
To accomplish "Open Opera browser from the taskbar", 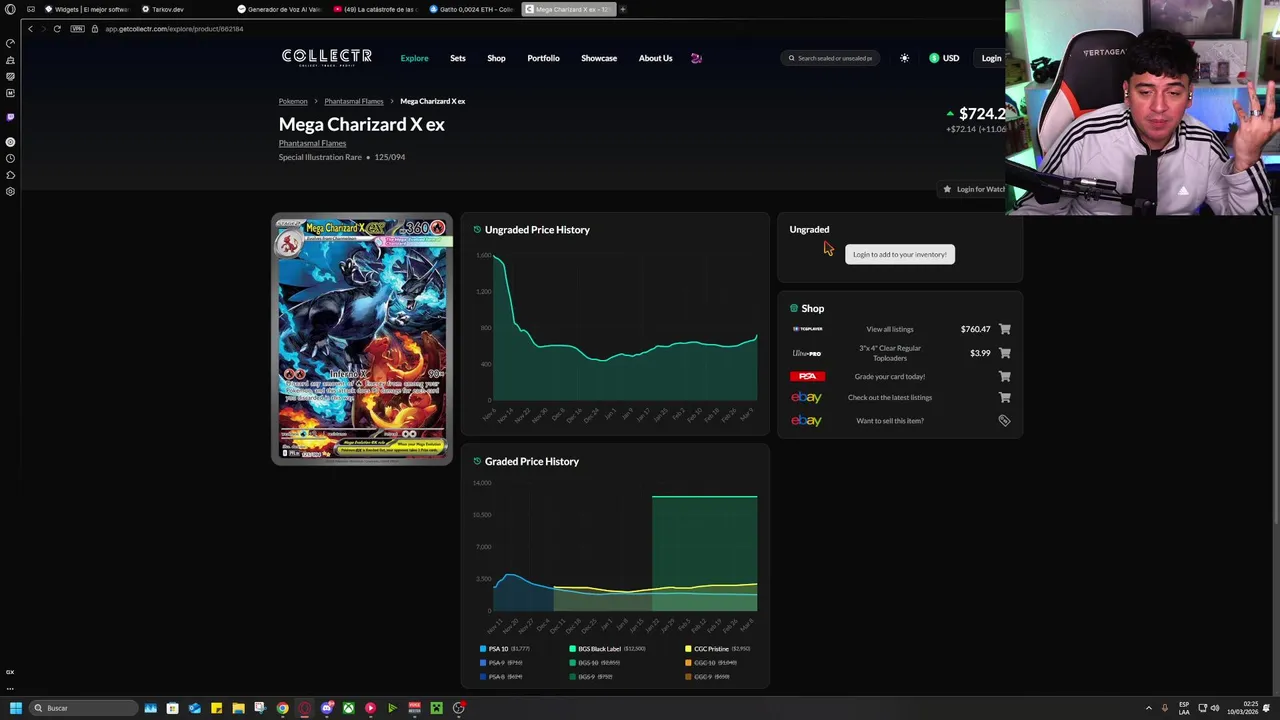I will click(x=304, y=708).
